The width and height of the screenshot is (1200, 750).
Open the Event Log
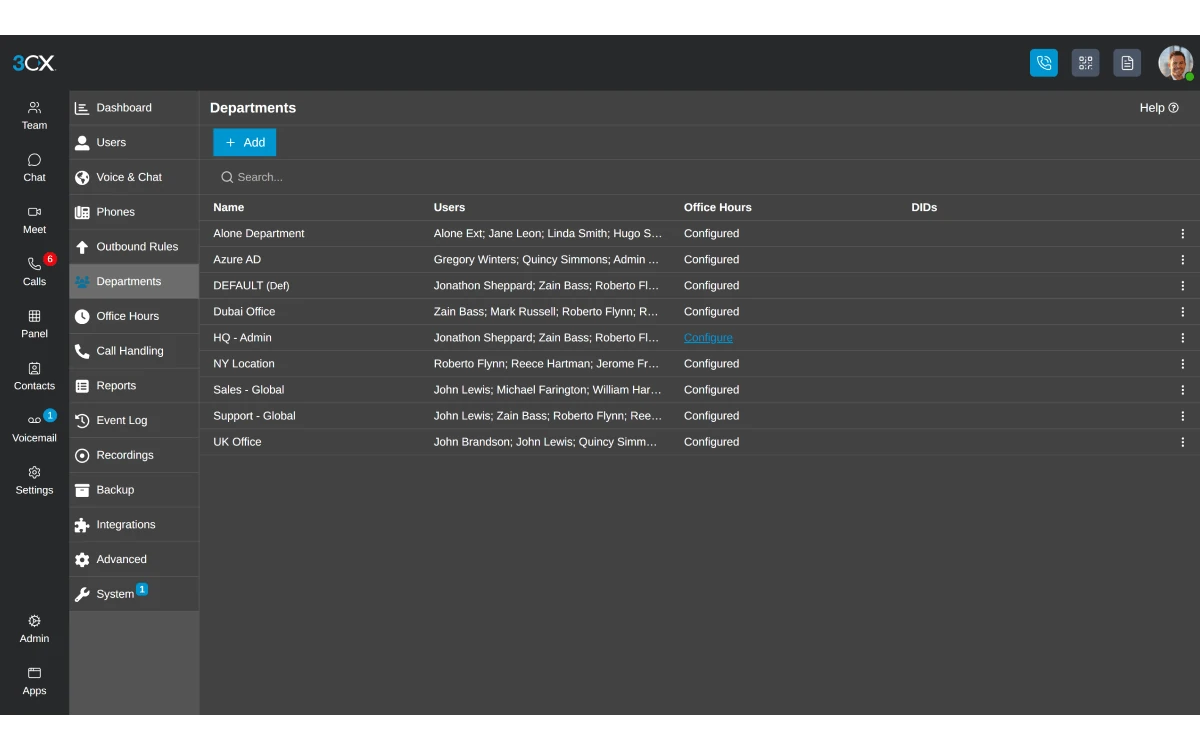click(x=134, y=421)
